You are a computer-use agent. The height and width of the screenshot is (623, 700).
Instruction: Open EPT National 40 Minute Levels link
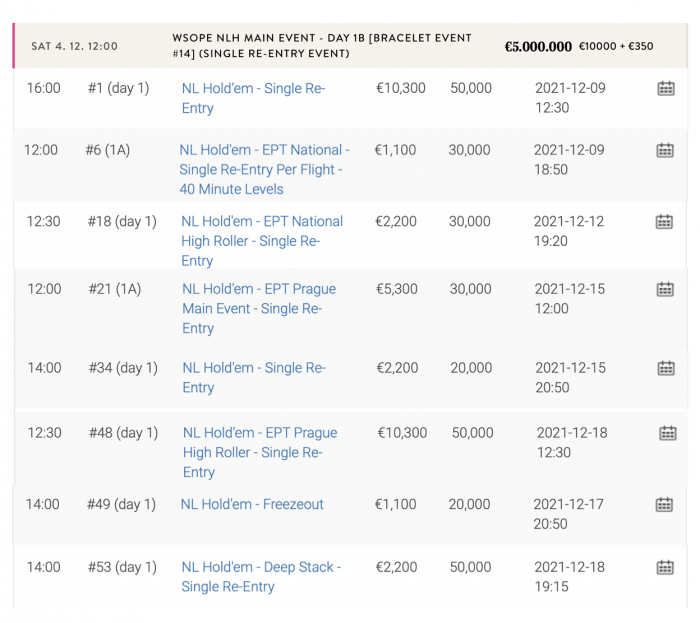[x=264, y=169]
